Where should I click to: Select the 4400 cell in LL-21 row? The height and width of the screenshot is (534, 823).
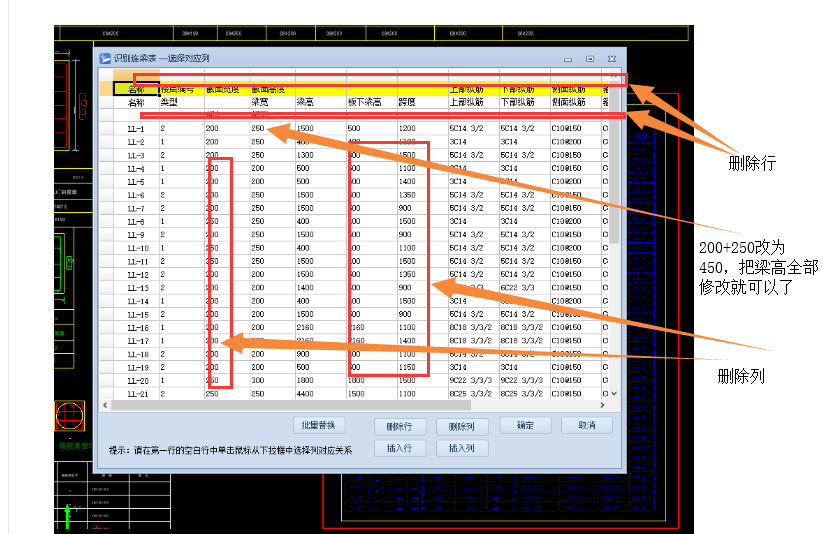(x=321, y=394)
